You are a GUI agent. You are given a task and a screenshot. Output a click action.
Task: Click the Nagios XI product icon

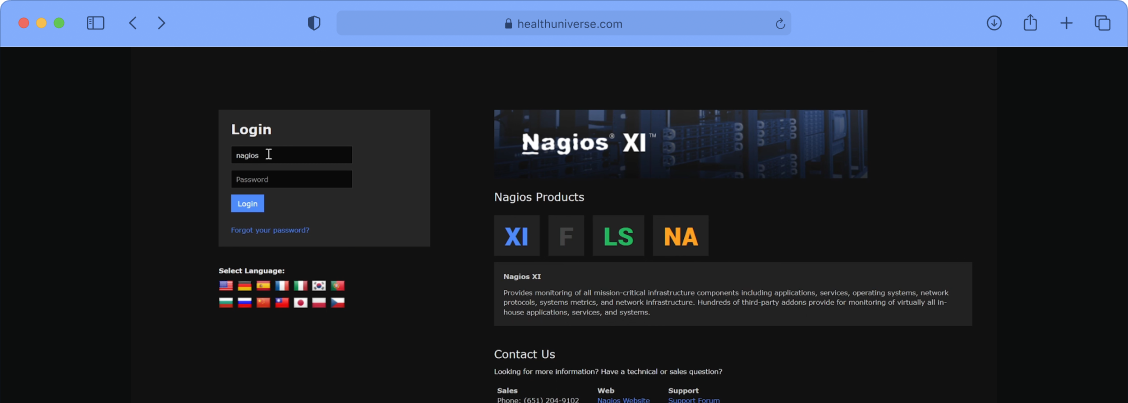tap(516, 236)
